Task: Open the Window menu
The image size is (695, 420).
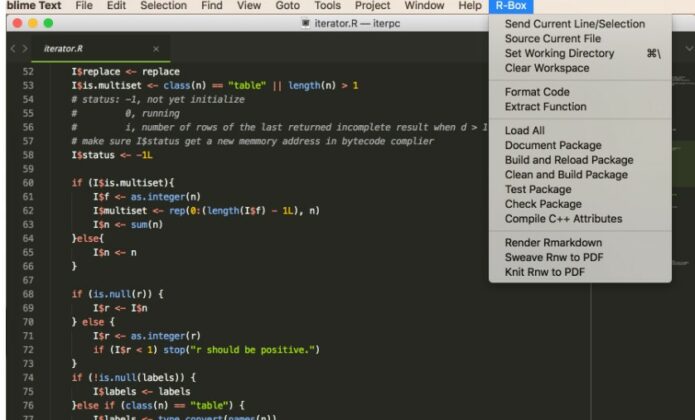Action: tap(424, 6)
